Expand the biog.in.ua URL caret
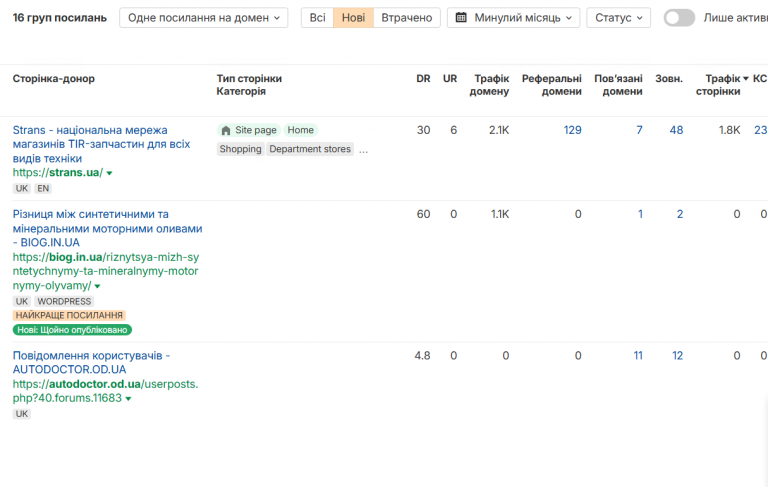 point(97,286)
